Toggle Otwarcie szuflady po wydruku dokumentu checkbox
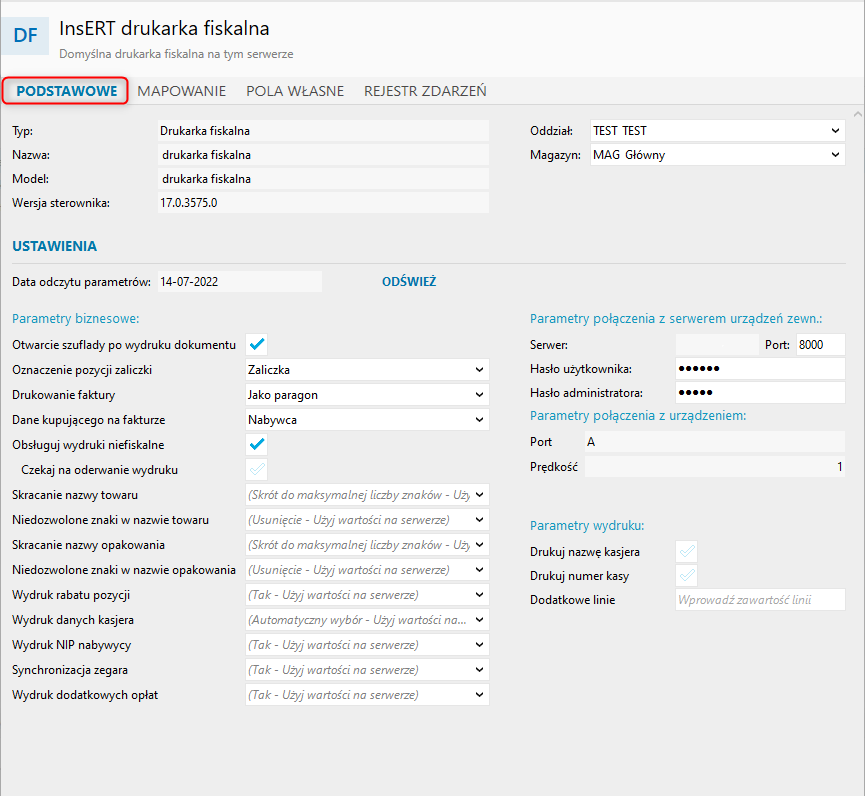The width and height of the screenshot is (865, 796). [257, 345]
